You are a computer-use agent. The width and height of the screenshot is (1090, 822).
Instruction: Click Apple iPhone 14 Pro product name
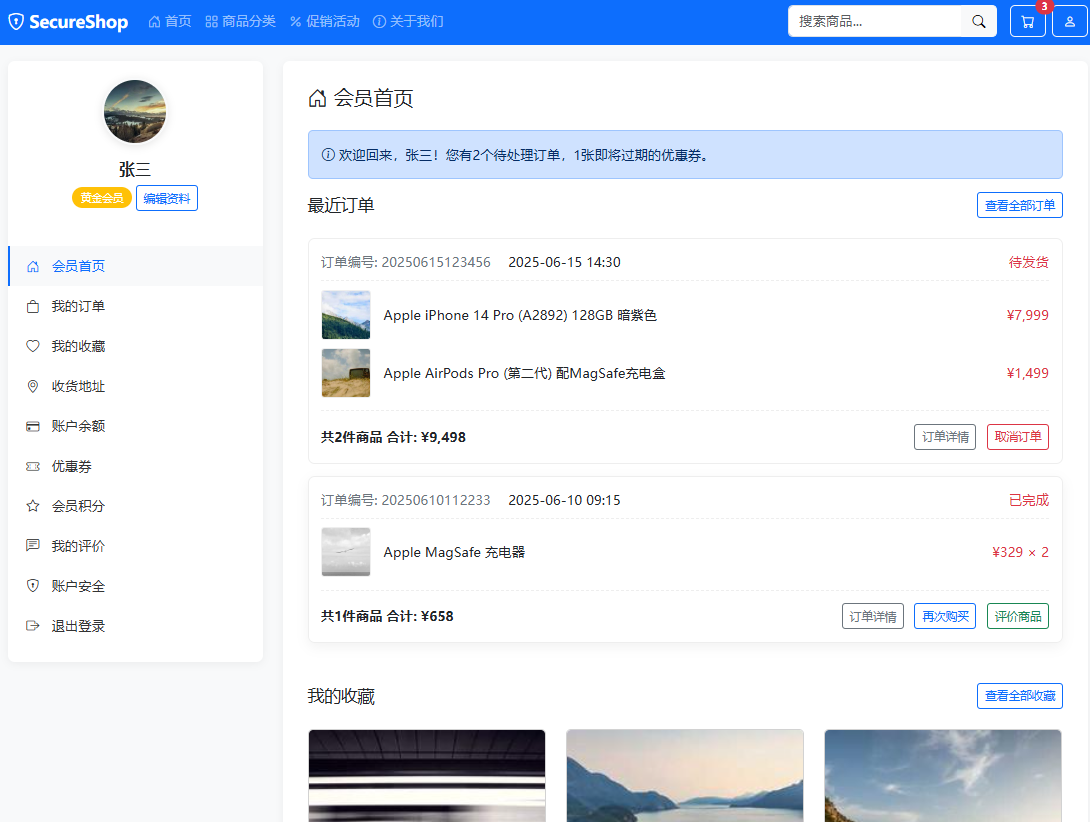(x=520, y=316)
